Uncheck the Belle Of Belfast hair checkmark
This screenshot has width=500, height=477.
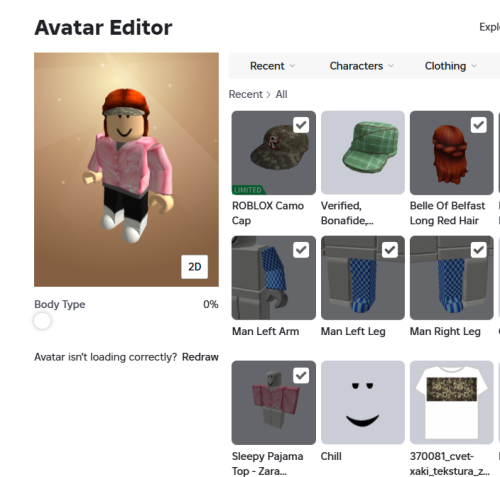point(479,125)
